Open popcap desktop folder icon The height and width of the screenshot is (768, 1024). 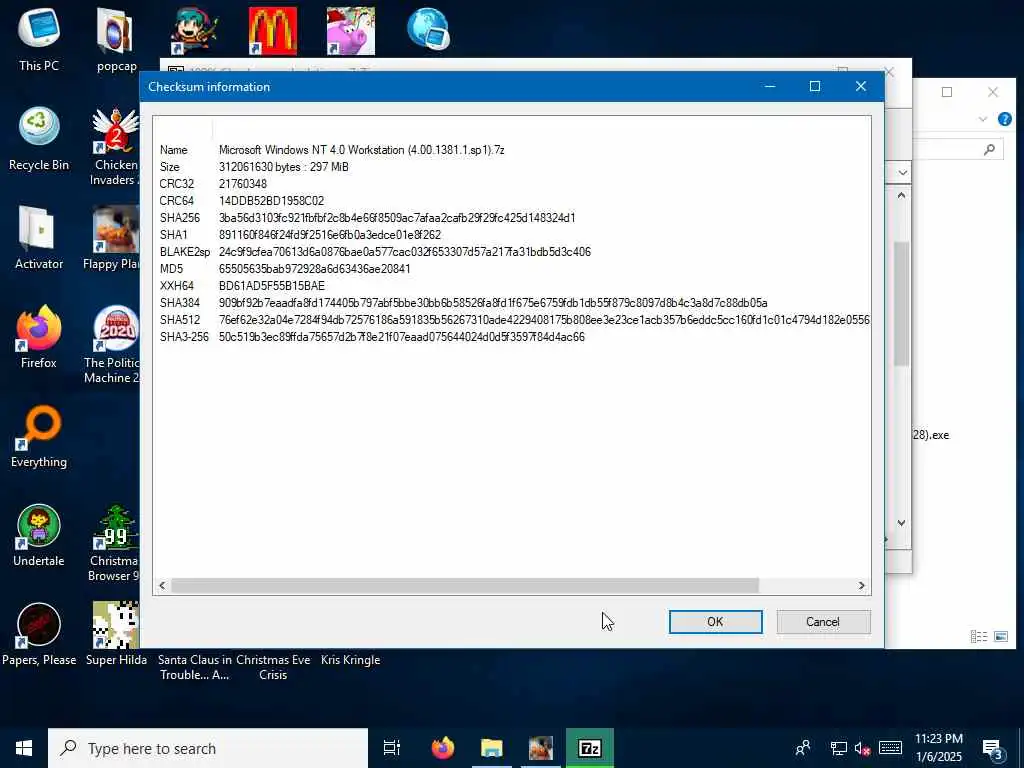pyautogui.click(x=116, y=39)
